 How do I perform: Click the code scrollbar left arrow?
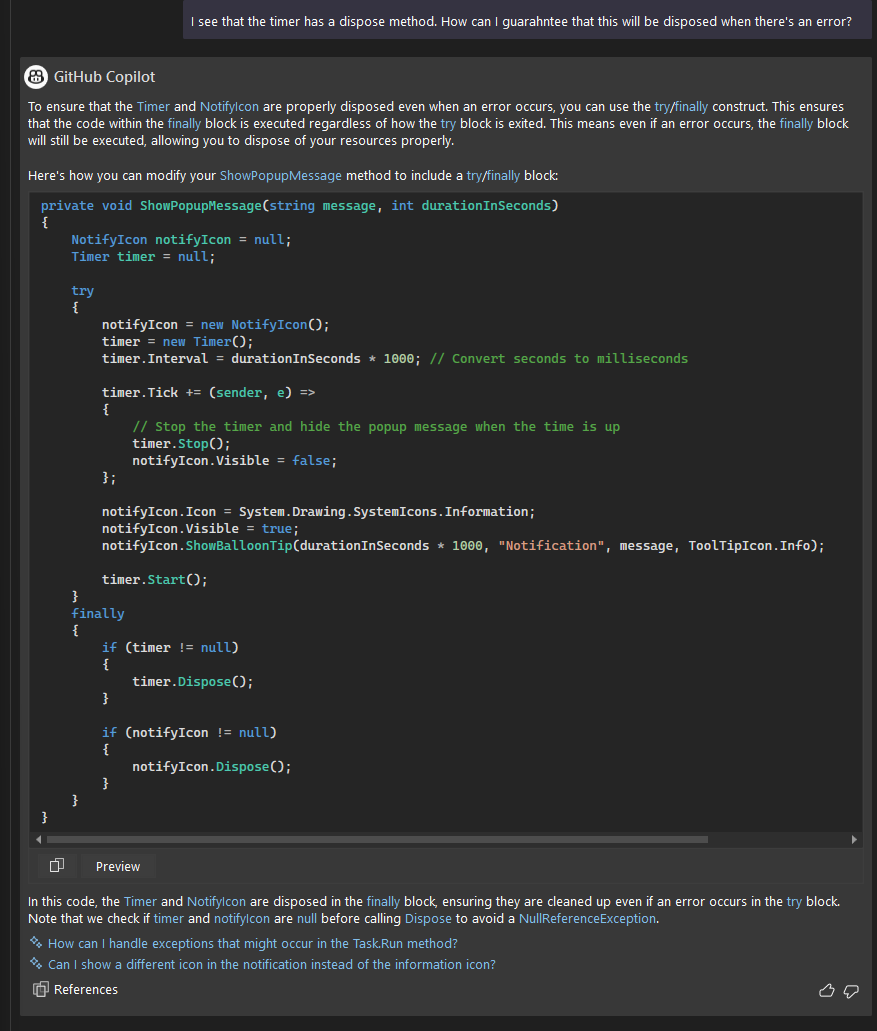tap(39, 839)
